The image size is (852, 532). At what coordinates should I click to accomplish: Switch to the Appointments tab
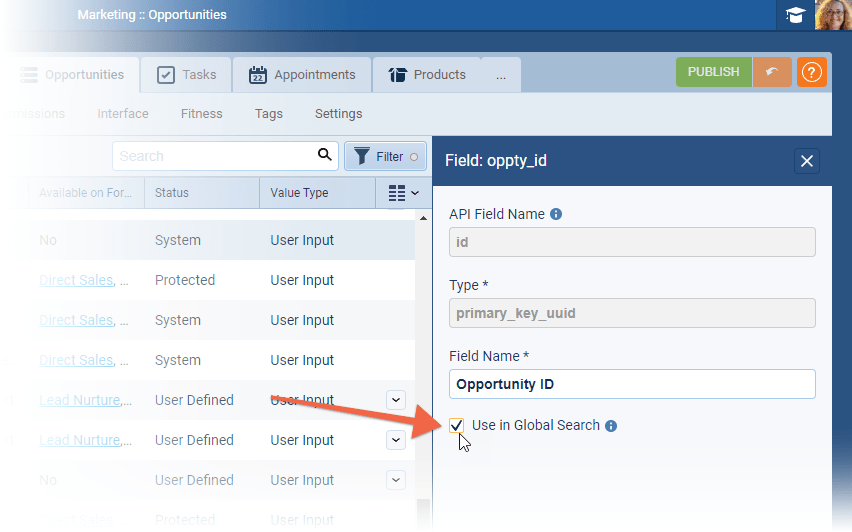click(x=302, y=75)
